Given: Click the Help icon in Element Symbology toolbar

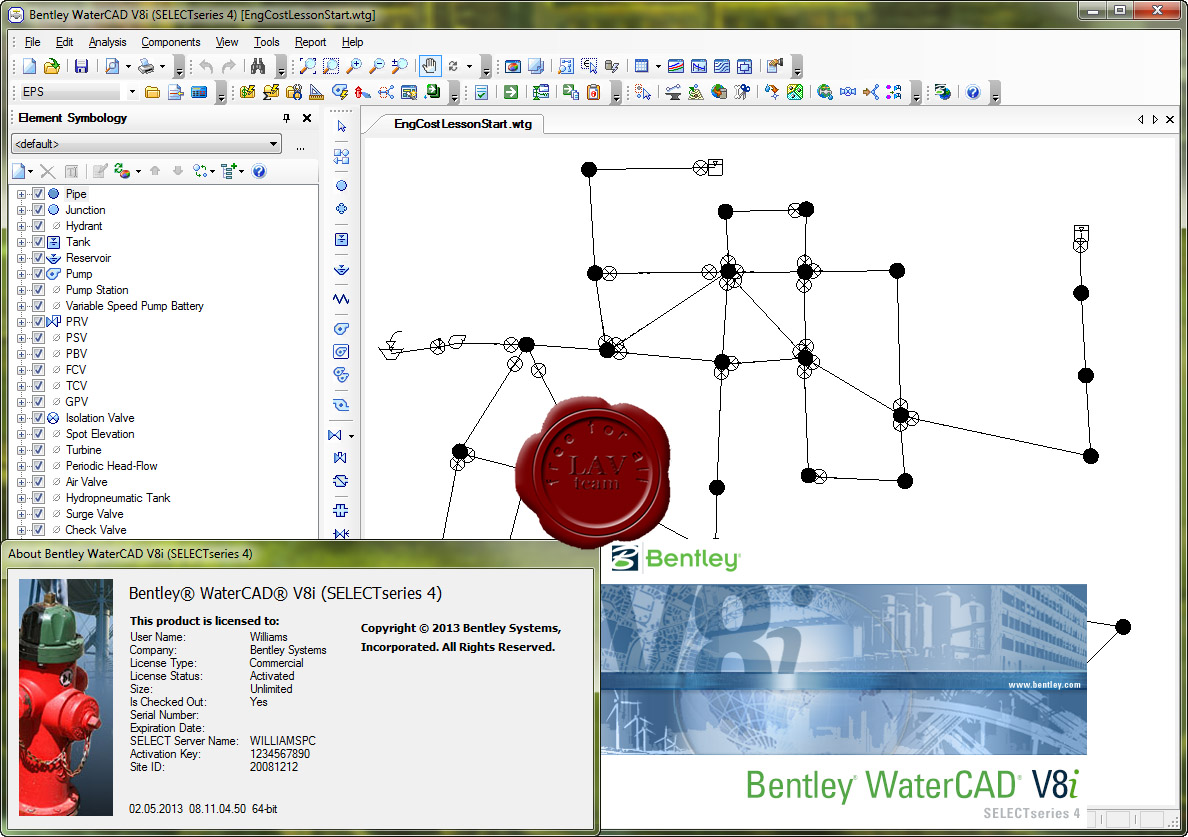Looking at the screenshot, I should pos(259,171).
